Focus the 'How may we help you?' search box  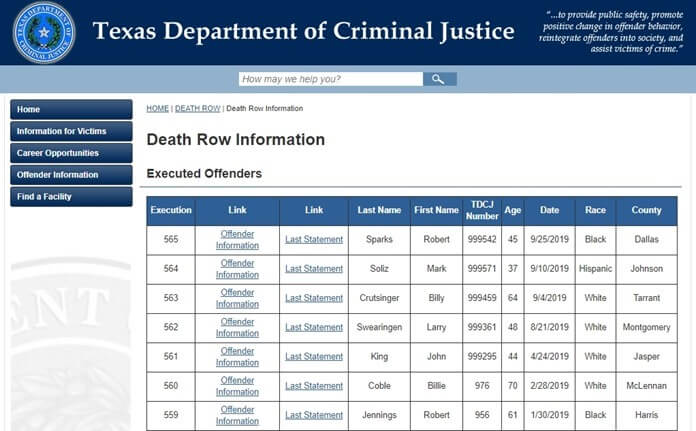(x=331, y=79)
